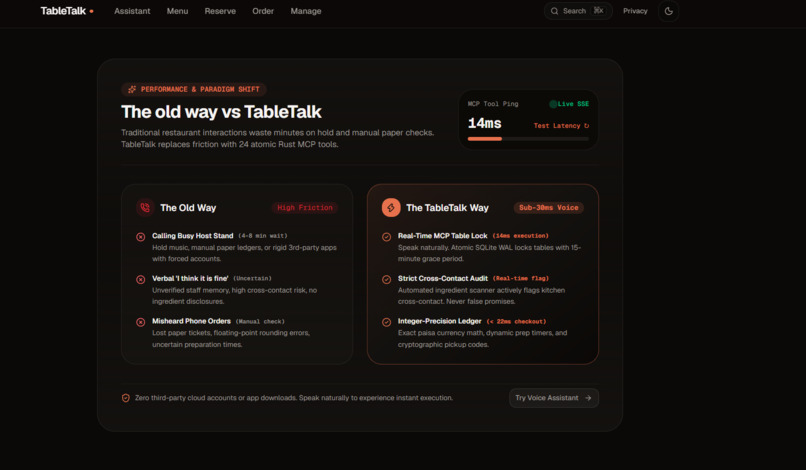Click the Integer-Precision Ledger heading
Image resolution: width=806 pixels, height=470 pixels.
[x=439, y=321]
